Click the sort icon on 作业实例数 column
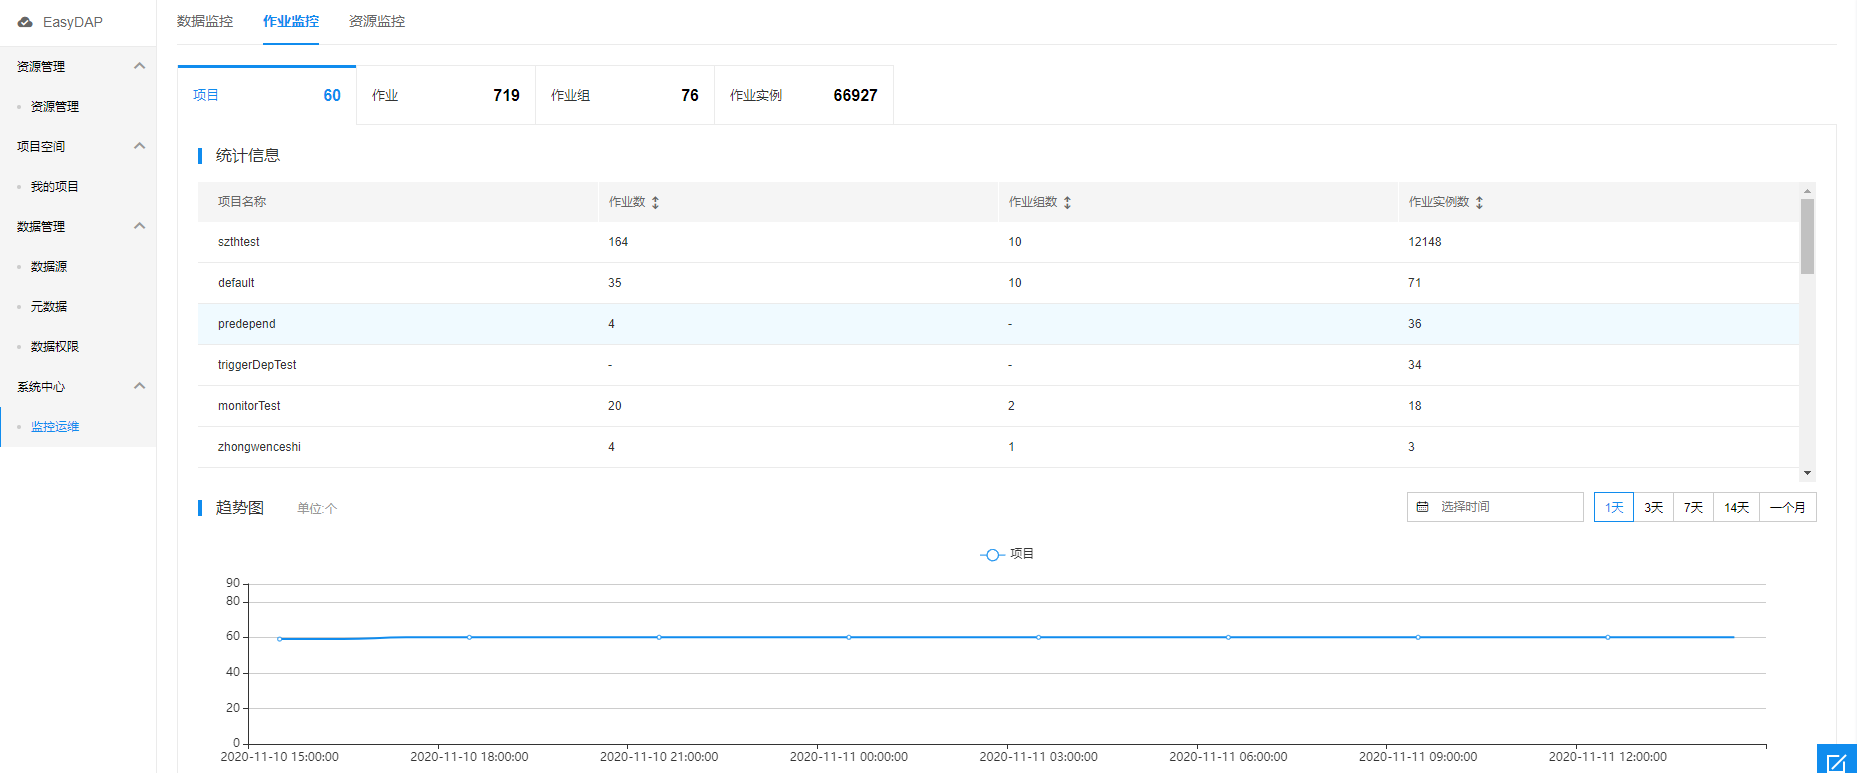1857x773 pixels. coord(1479,202)
